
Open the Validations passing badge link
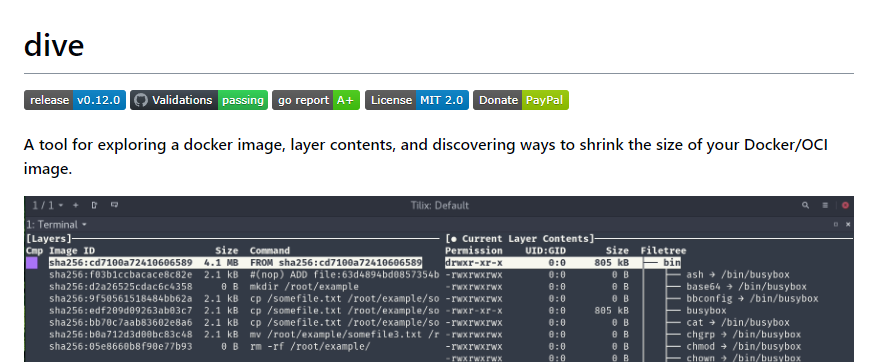pos(199,100)
